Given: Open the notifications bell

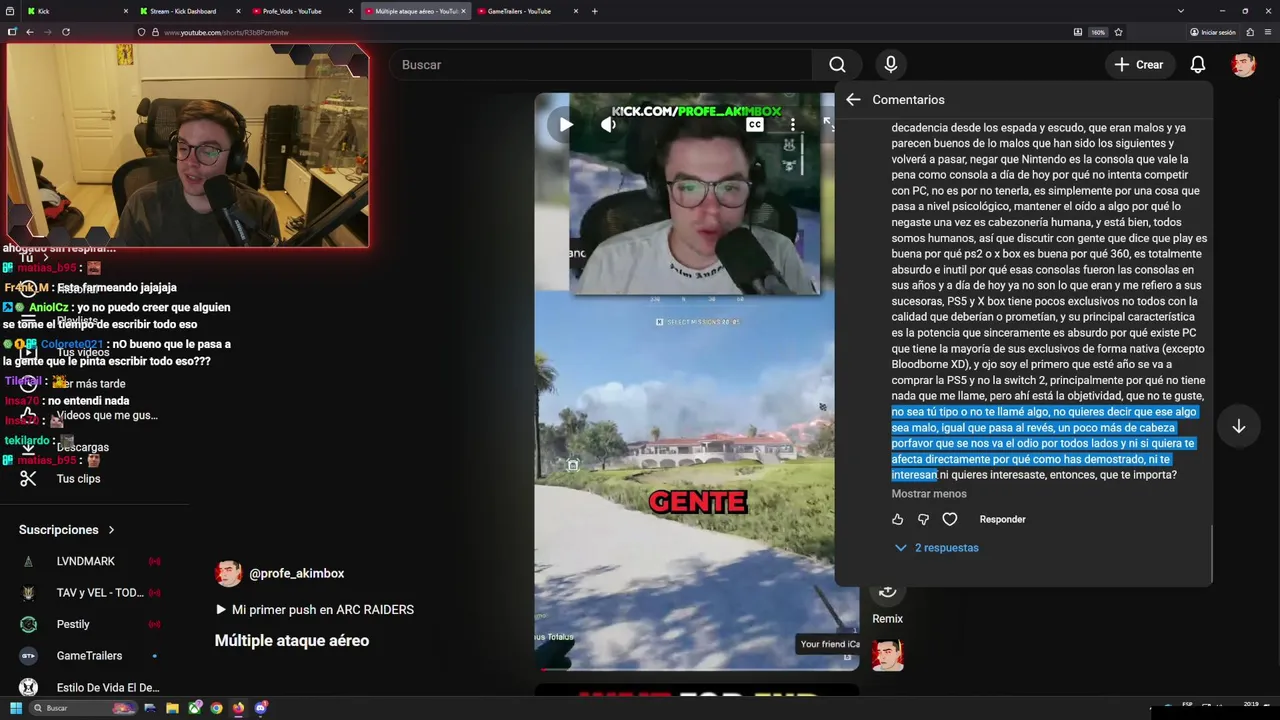Looking at the screenshot, I should (1197, 65).
